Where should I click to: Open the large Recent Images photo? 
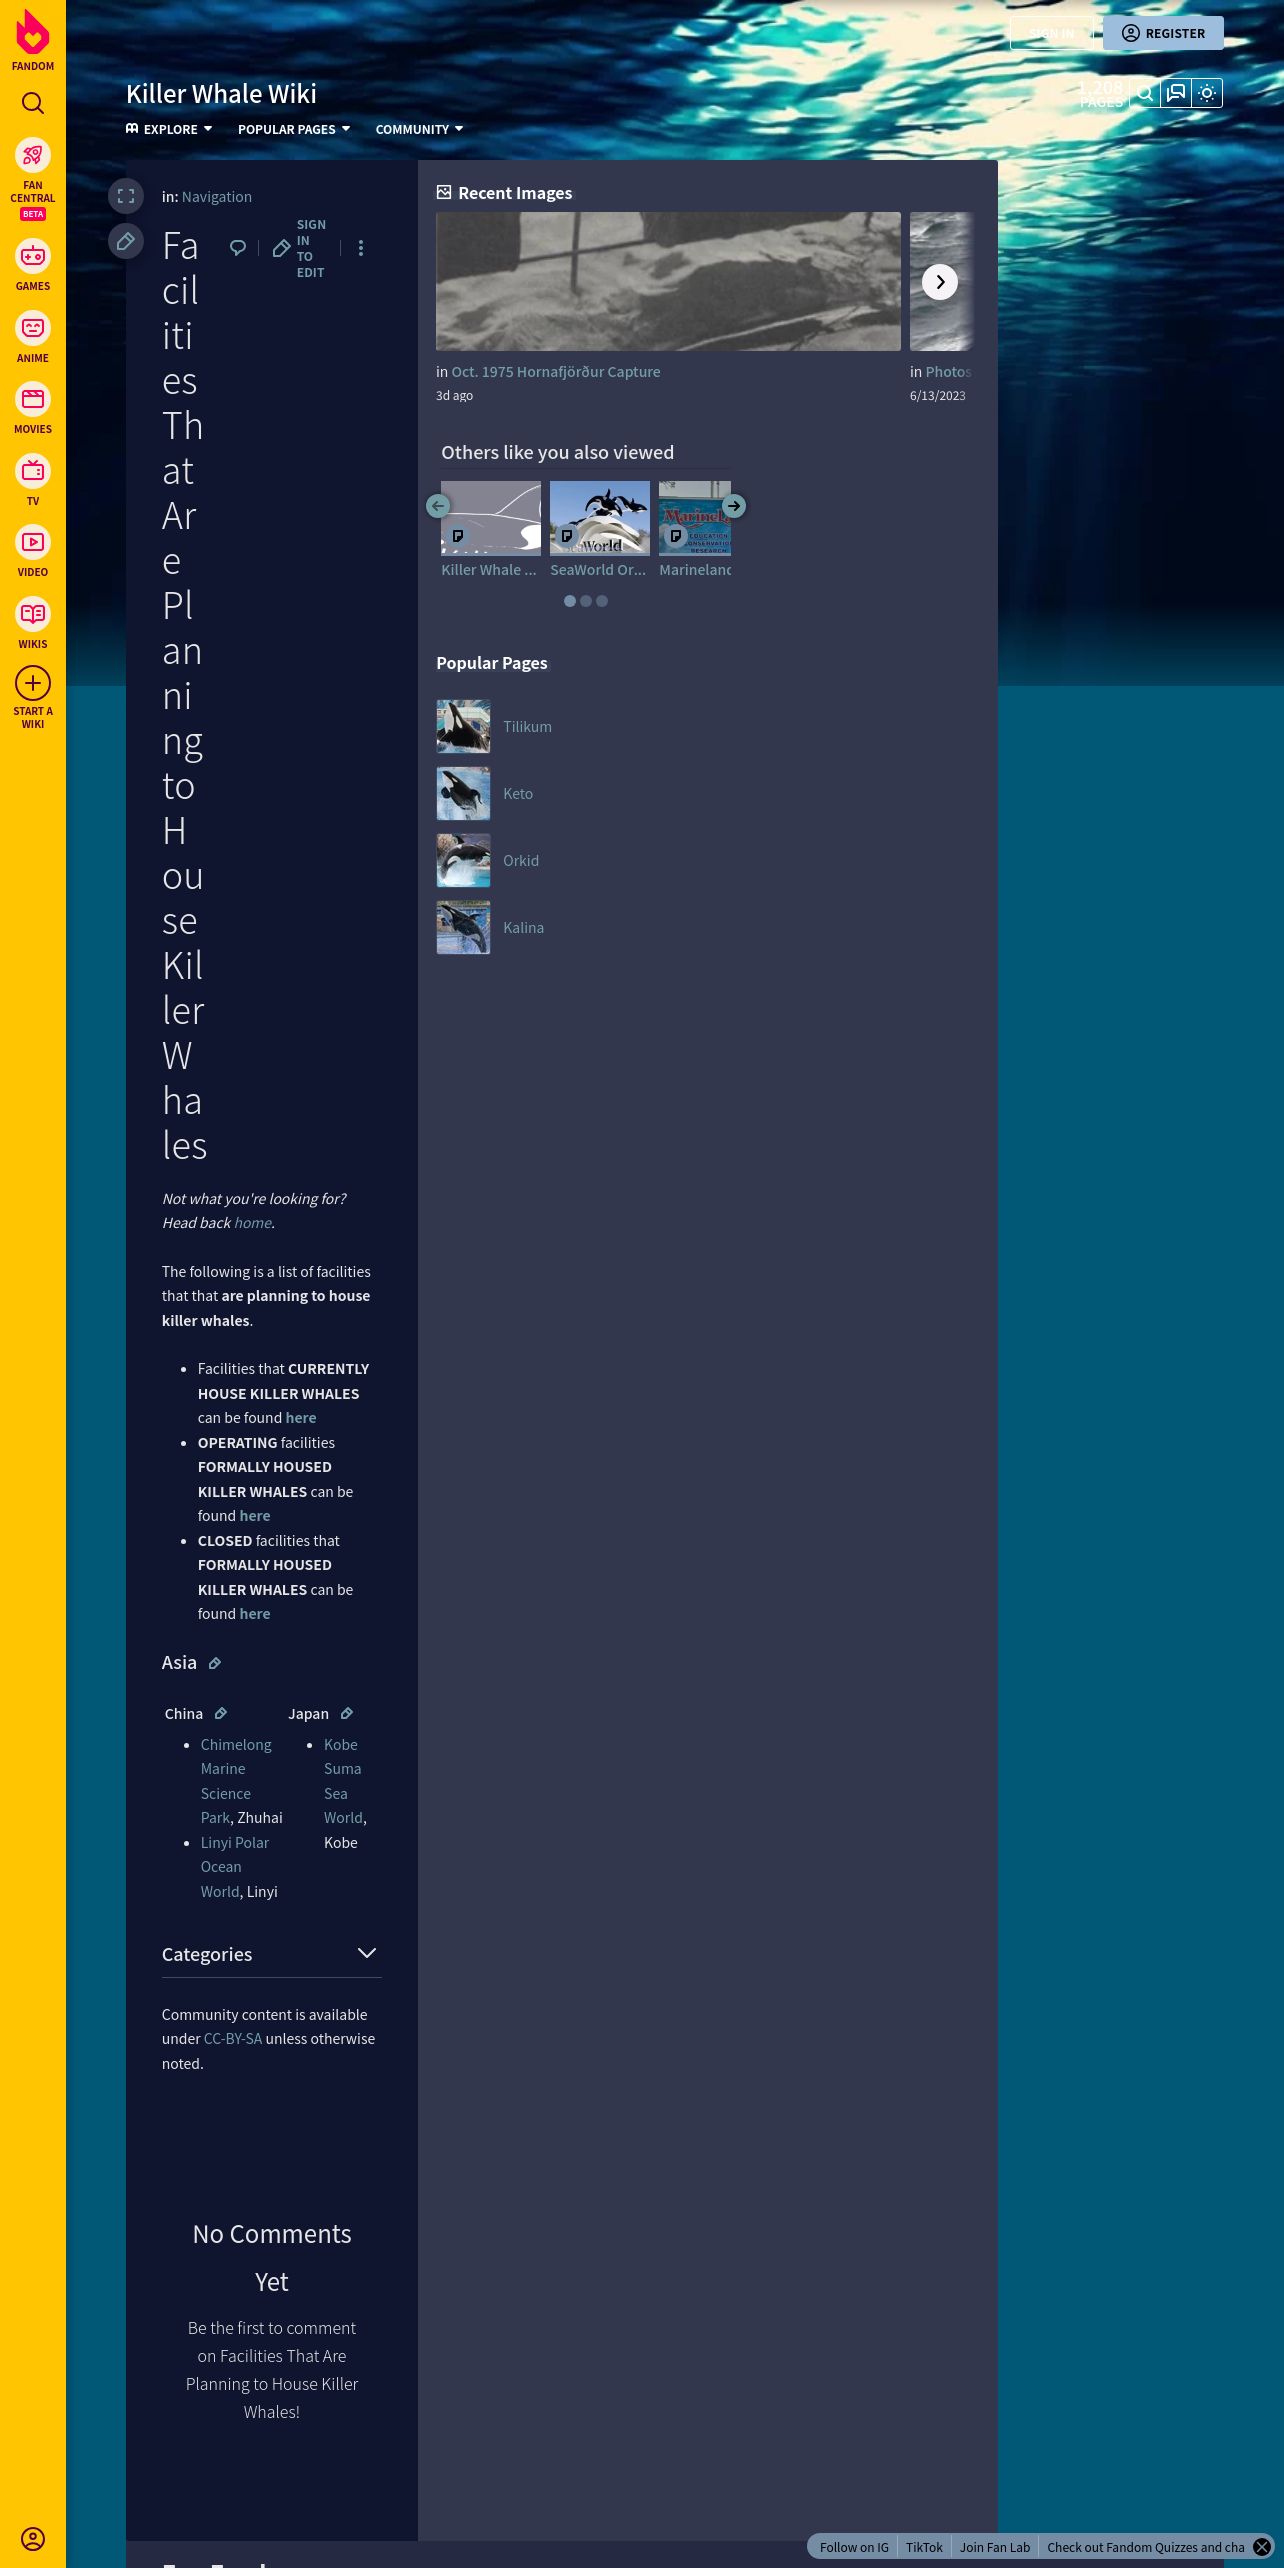pos(668,281)
